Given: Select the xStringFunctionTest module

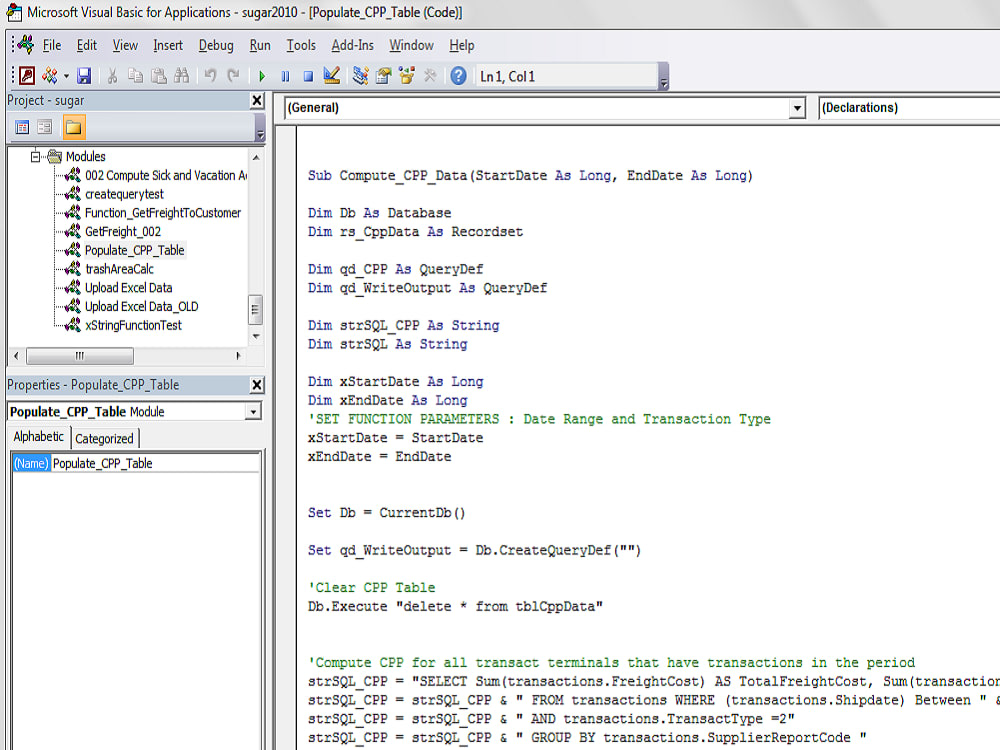Looking at the screenshot, I should [x=133, y=325].
